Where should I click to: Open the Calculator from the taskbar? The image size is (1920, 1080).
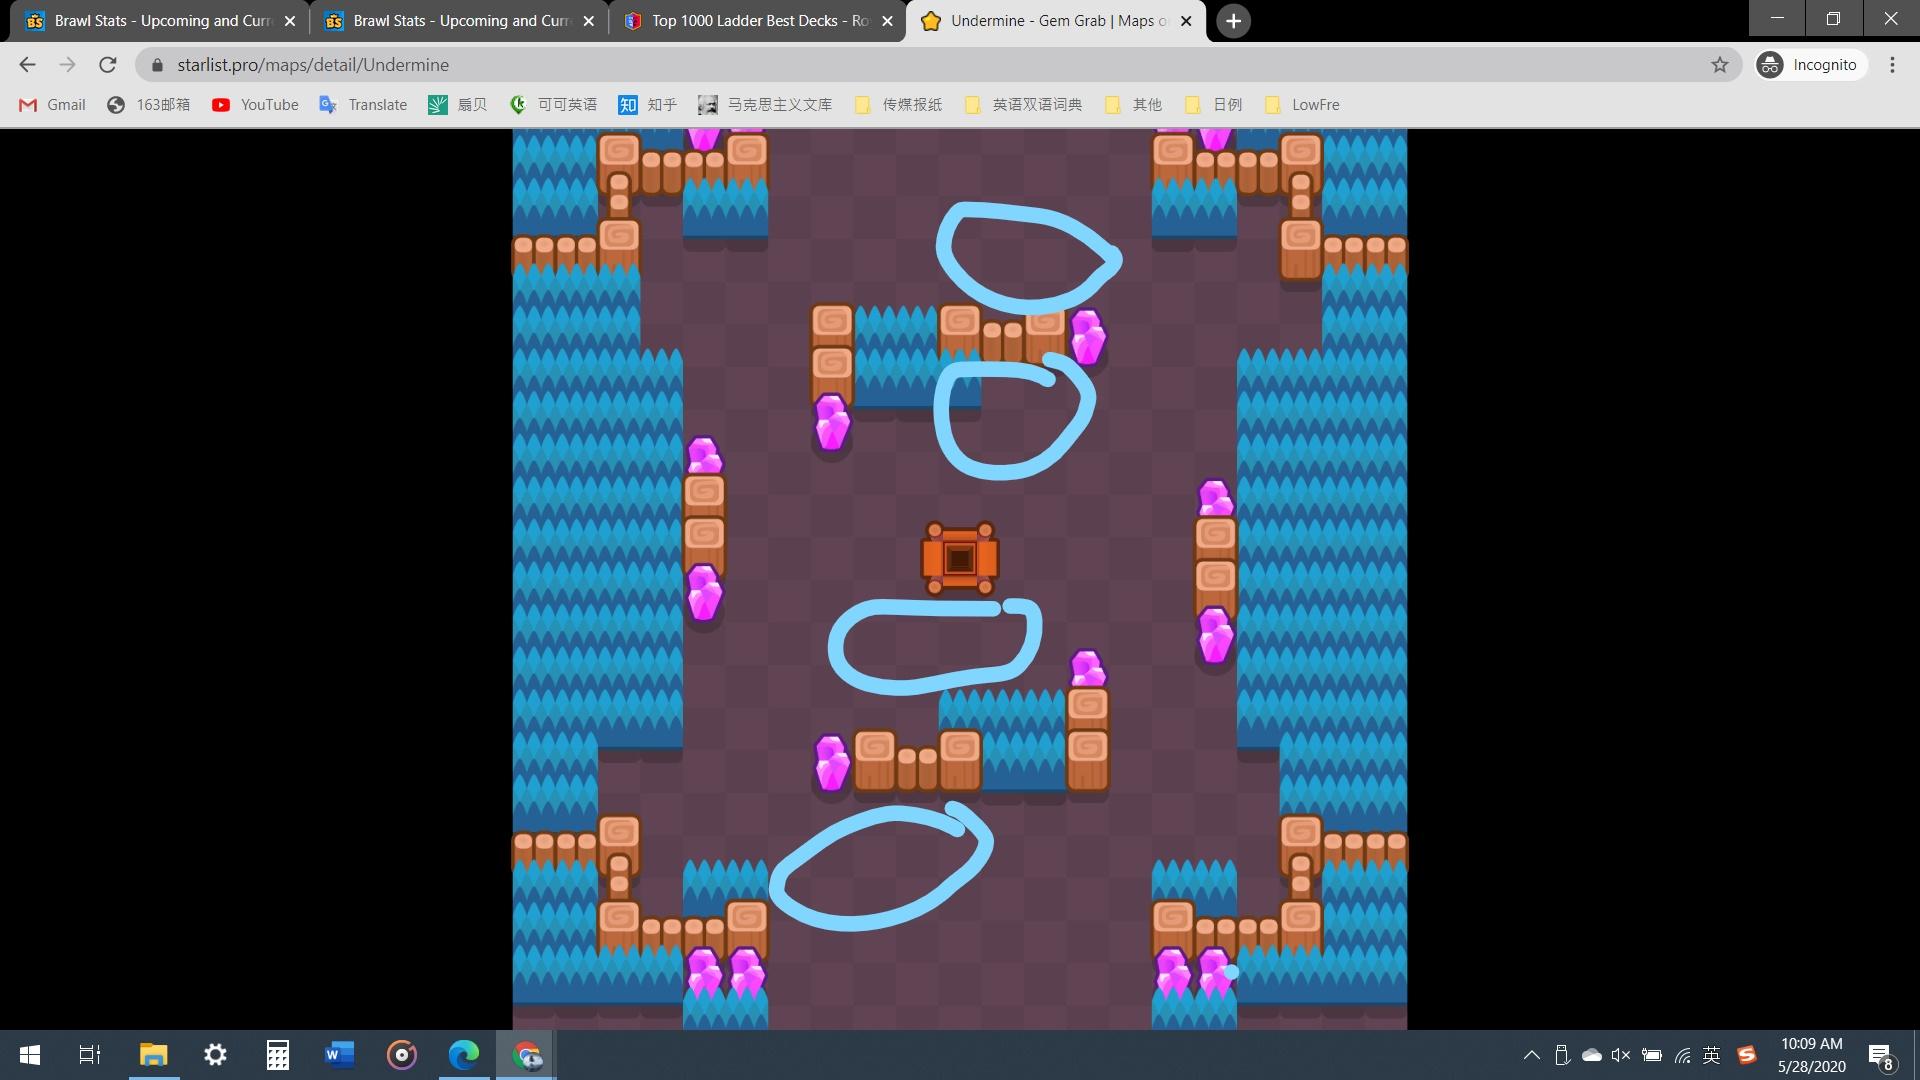pos(277,1055)
